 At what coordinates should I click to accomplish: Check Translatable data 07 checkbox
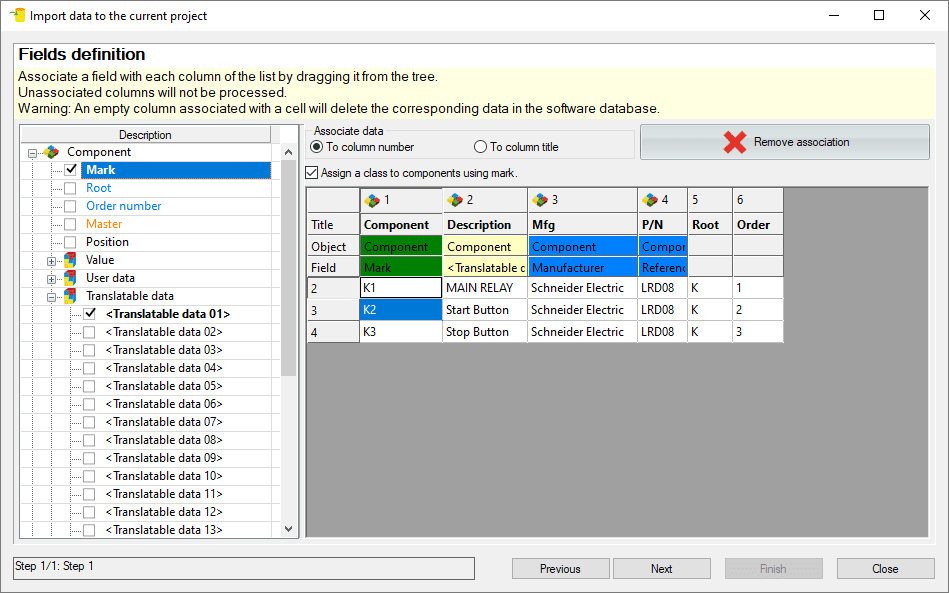(90, 422)
